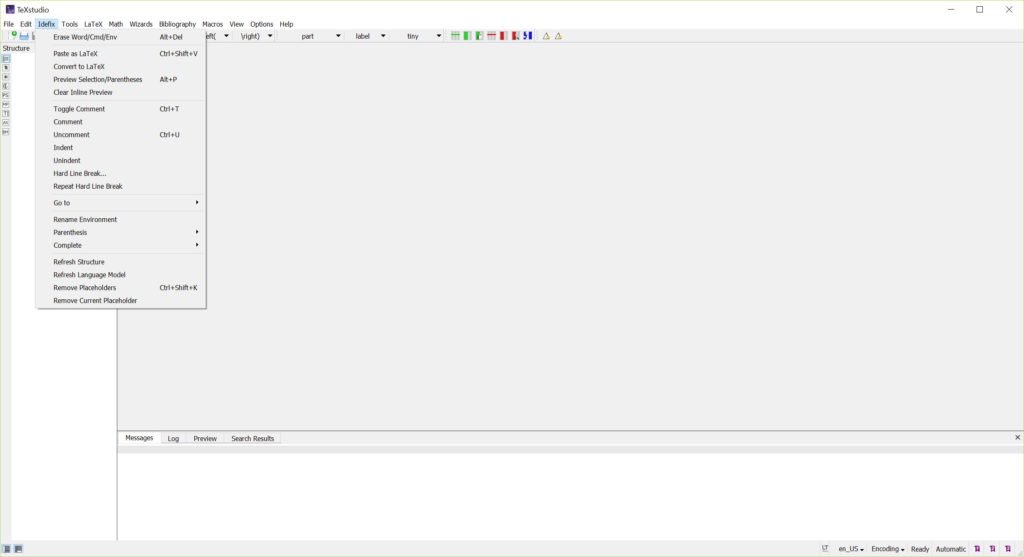Open the Edit menu
This screenshot has height=557, width=1024.
pos(25,24)
